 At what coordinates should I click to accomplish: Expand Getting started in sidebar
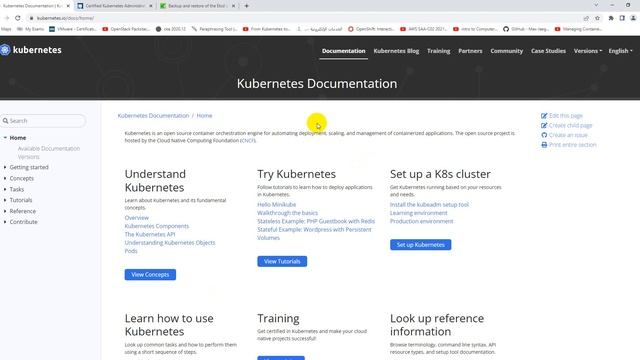5,167
